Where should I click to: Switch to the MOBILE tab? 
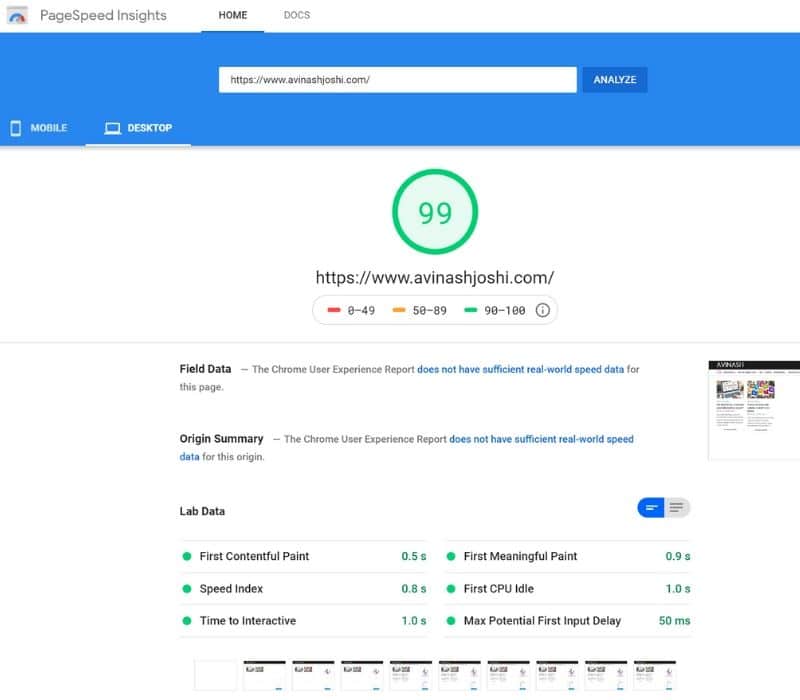pyautogui.click(x=40, y=128)
